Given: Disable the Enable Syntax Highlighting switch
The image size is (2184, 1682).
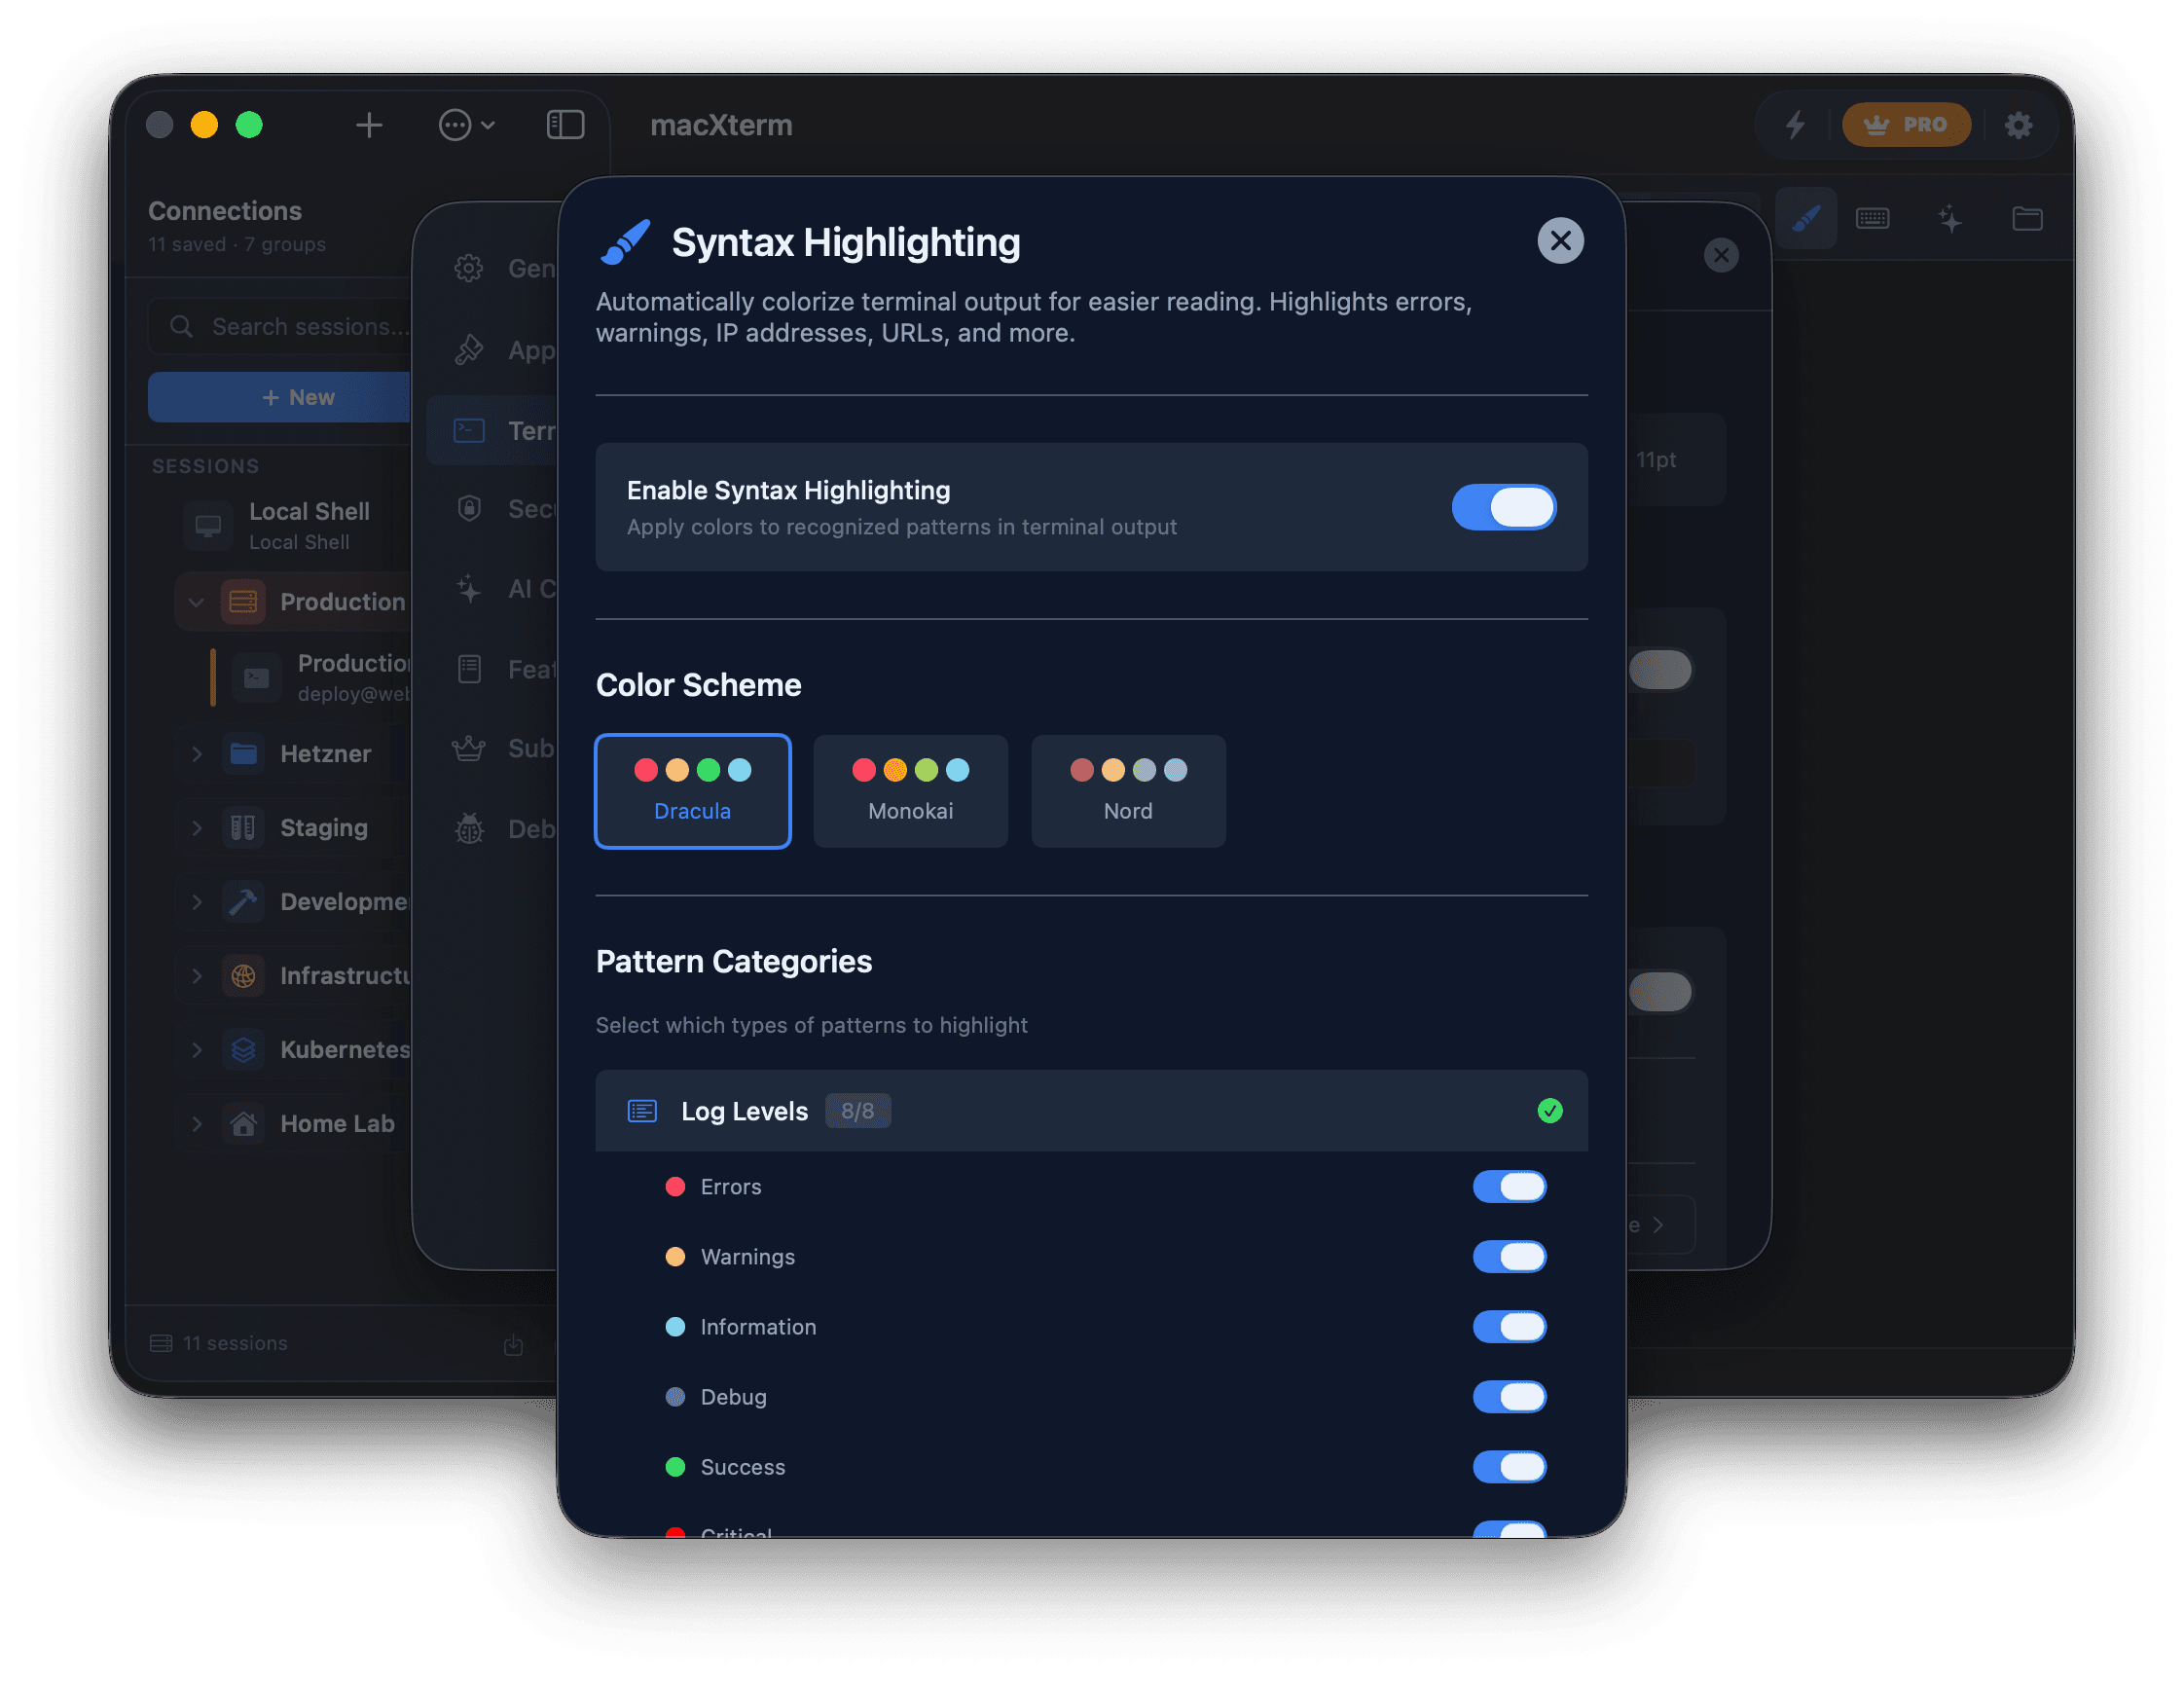Looking at the screenshot, I should point(1504,507).
